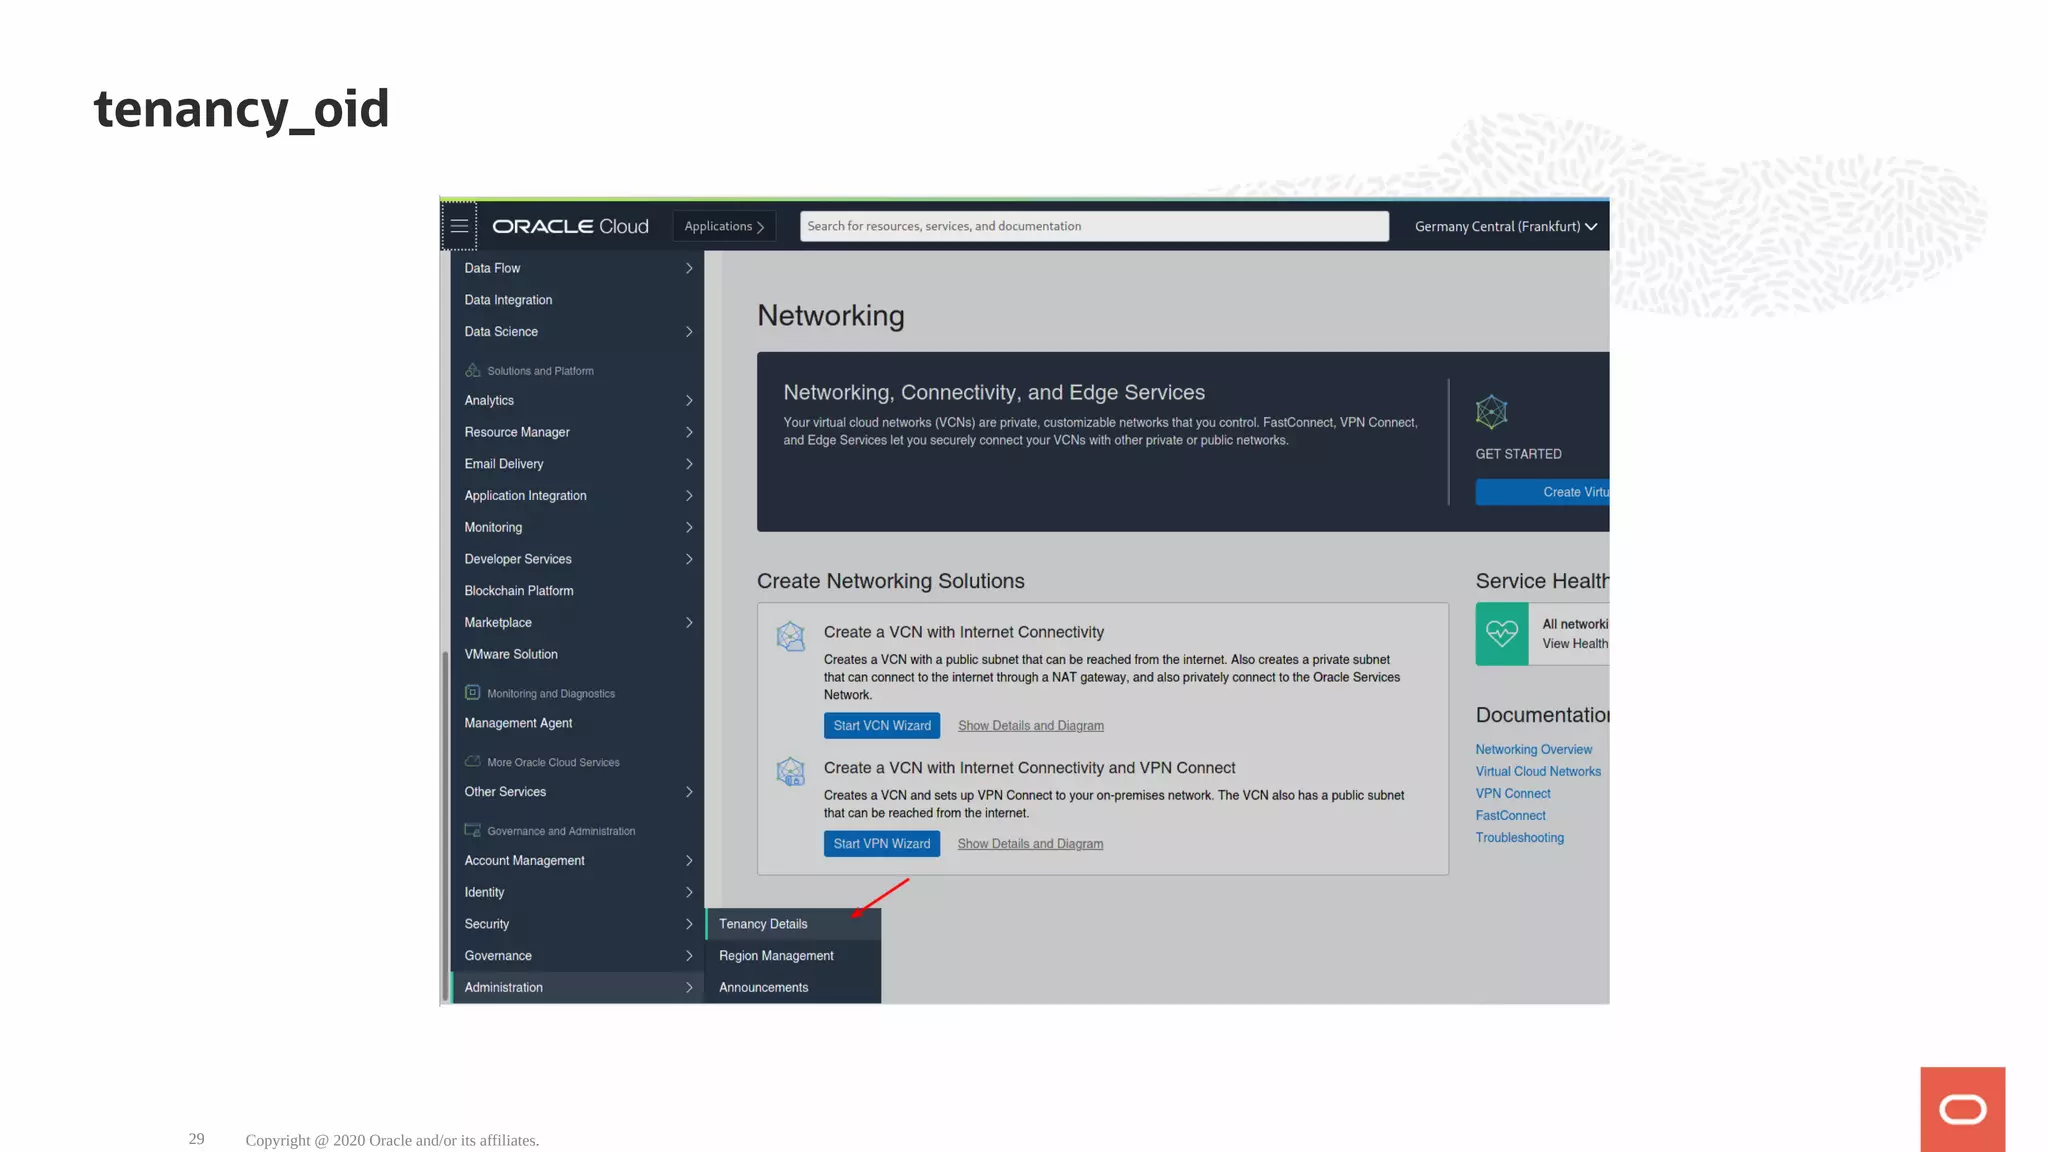Expand Resource Manager submenu chevron
2048x1152 pixels.
[689, 432]
